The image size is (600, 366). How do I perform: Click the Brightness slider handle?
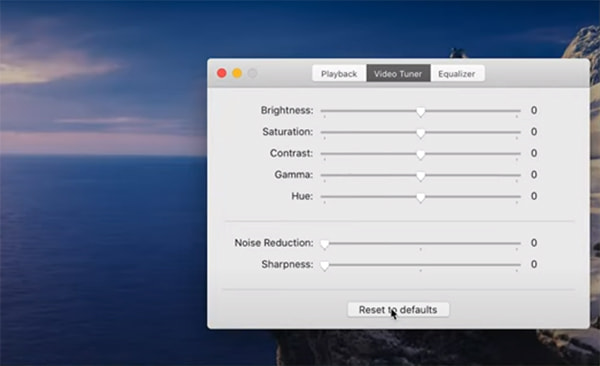pyautogui.click(x=421, y=111)
